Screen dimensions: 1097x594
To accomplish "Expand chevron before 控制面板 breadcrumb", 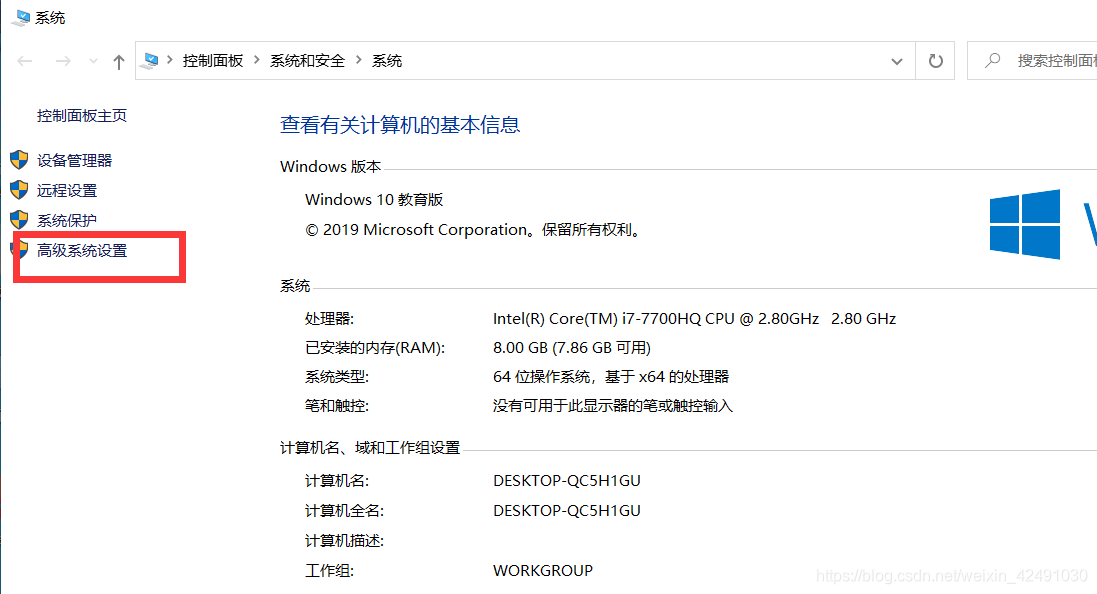I will coord(170,61).
